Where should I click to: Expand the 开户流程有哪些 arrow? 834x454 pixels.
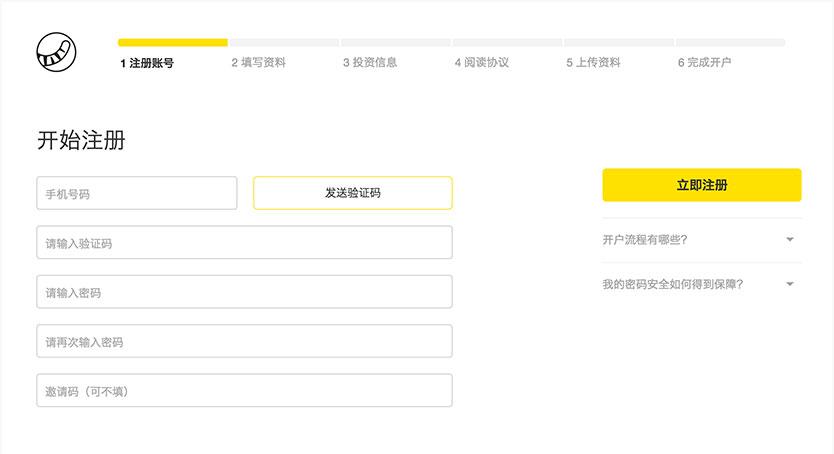pos(789,240)
